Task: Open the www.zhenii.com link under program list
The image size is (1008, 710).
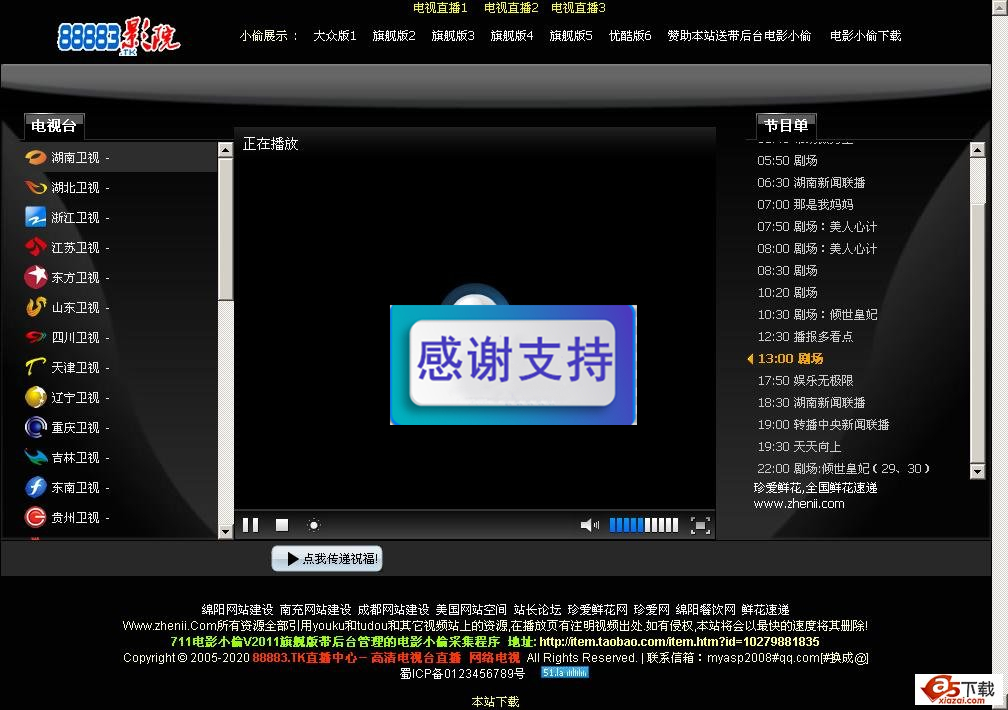Action: click(x=799, y=504)
